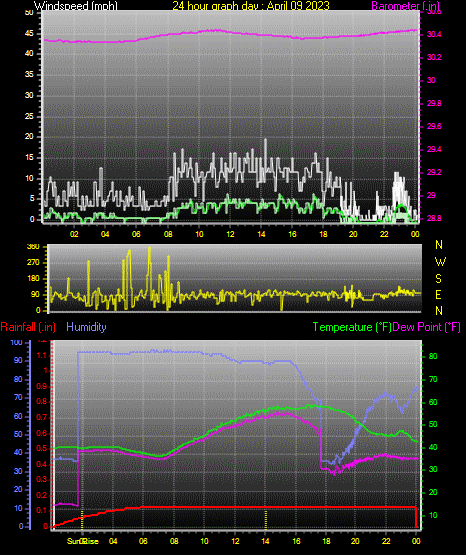
Task: Click the red "Rainfall (.in)" legend label
Action: (28, 327)
